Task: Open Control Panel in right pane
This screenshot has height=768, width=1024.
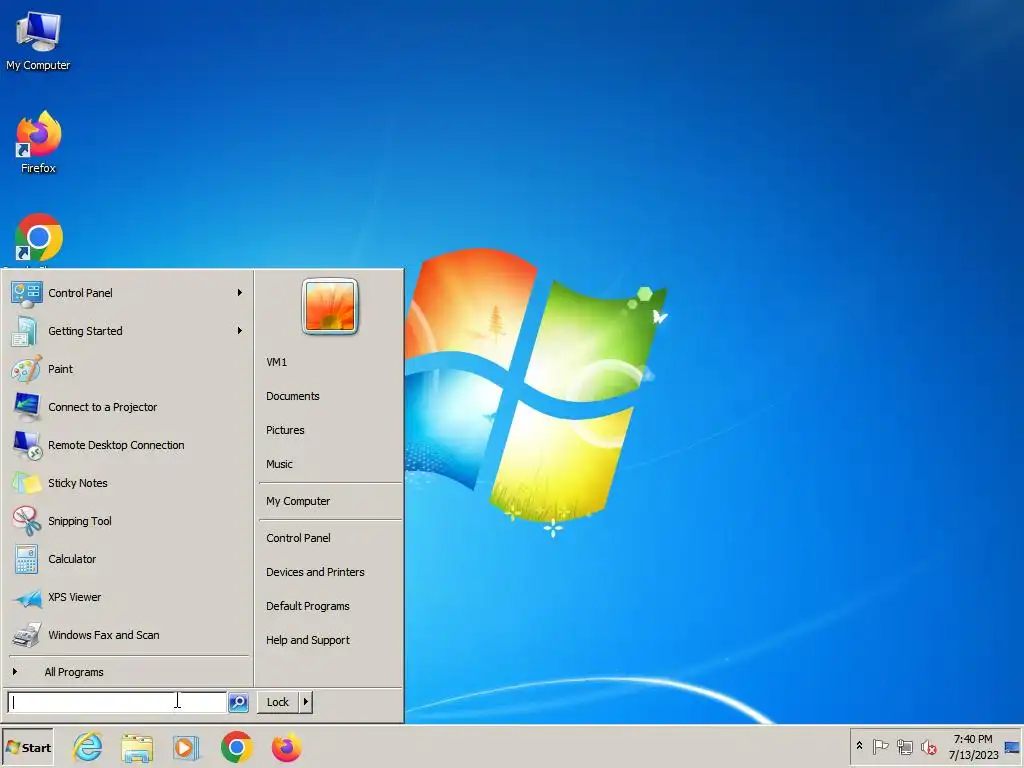Action: click(x=298, y=538)
